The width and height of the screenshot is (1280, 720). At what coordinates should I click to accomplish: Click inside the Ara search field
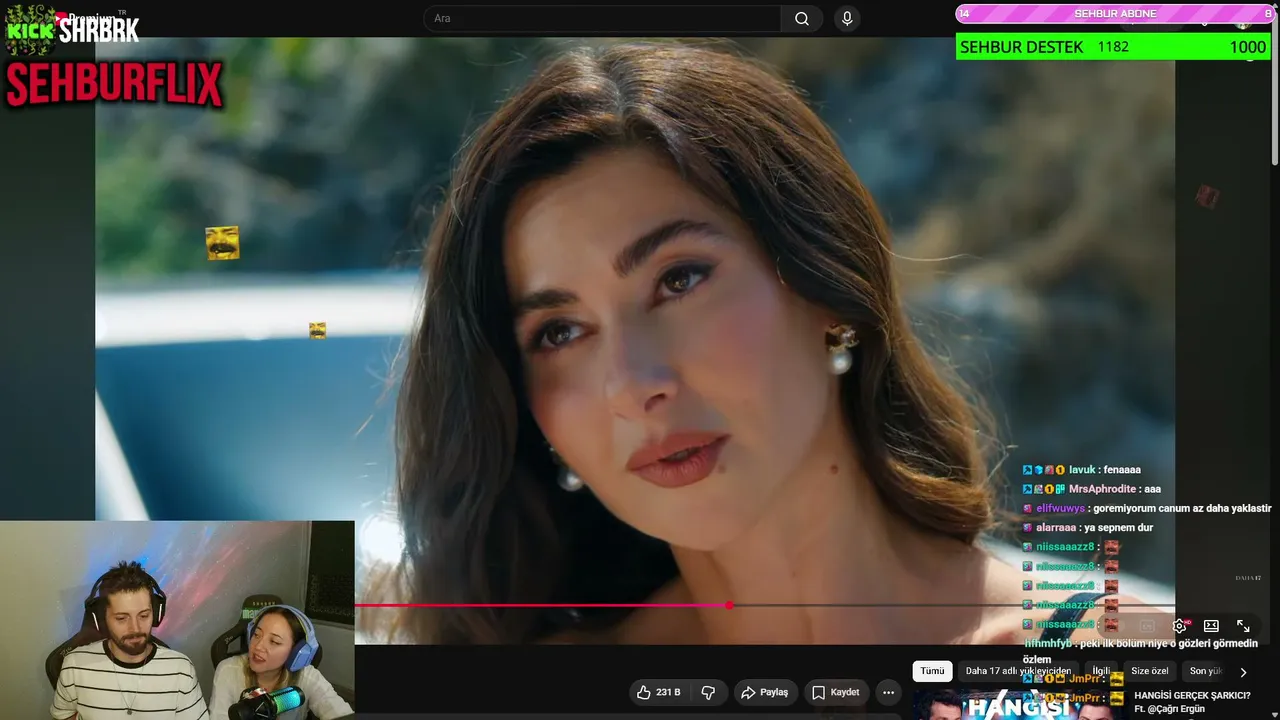coord(603,19)
